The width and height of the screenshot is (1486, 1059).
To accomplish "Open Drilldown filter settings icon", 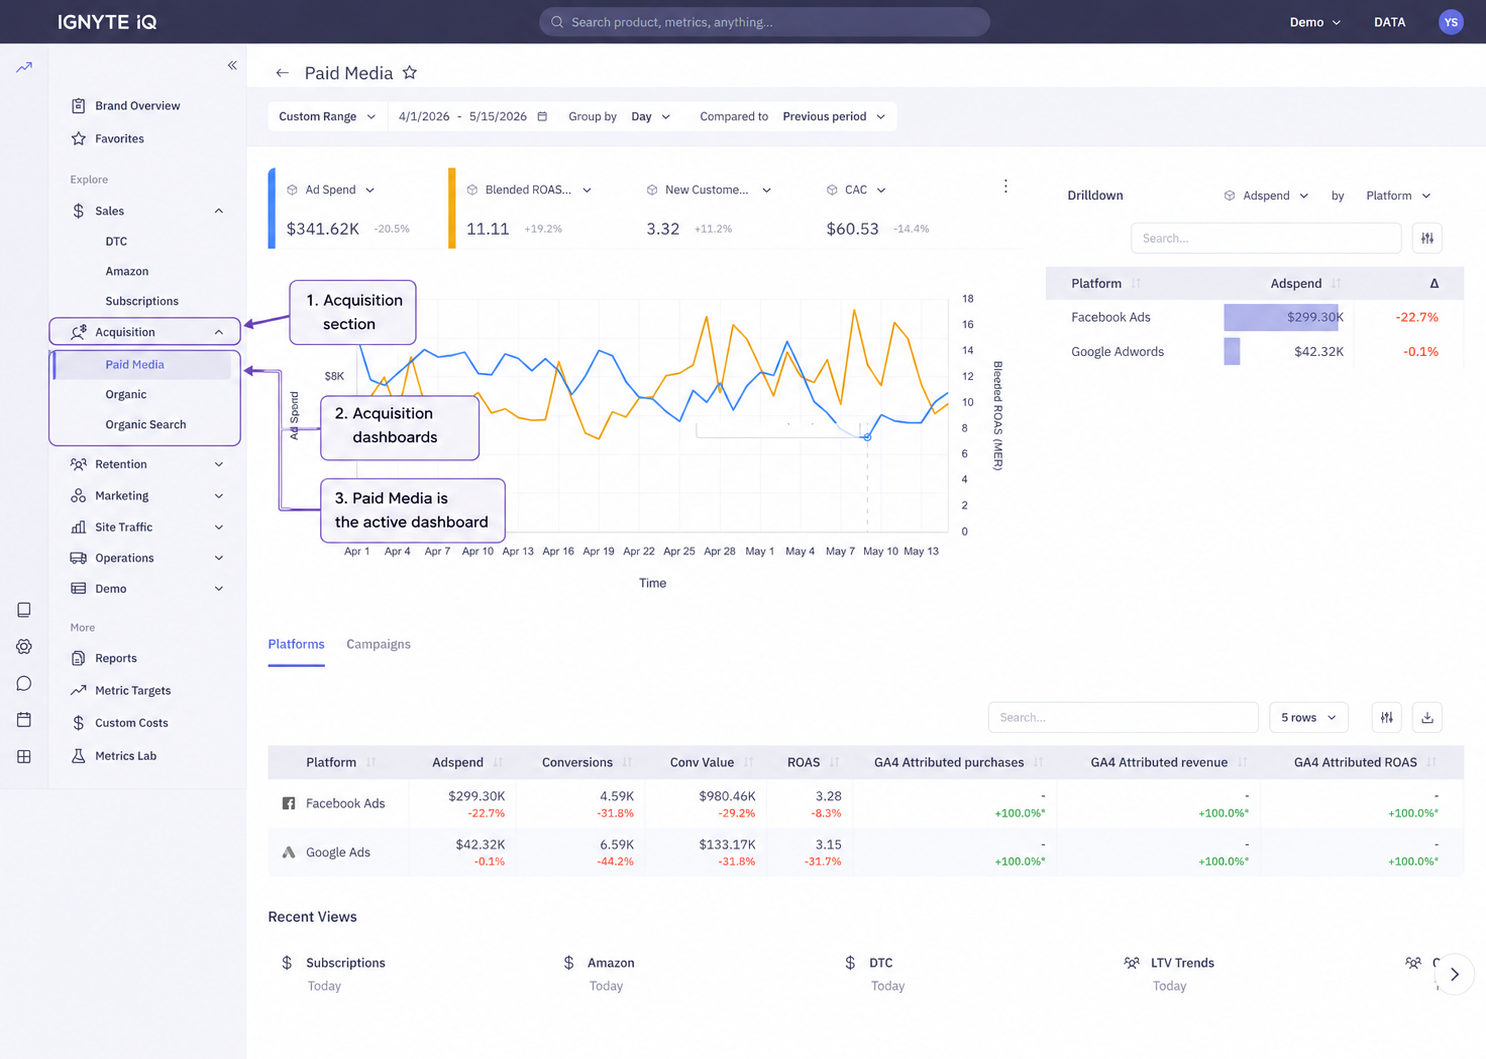I will 1427,238.
